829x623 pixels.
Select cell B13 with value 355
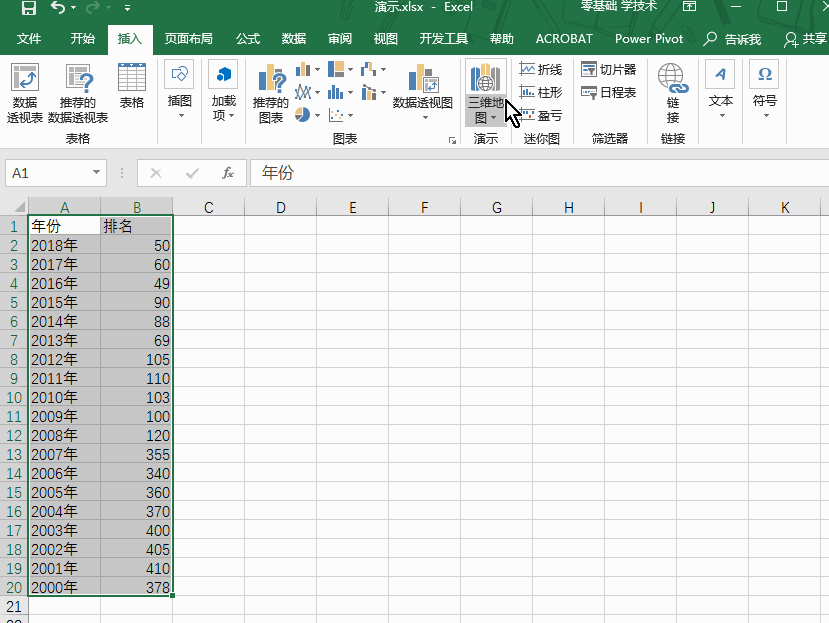tap(136, 455)
